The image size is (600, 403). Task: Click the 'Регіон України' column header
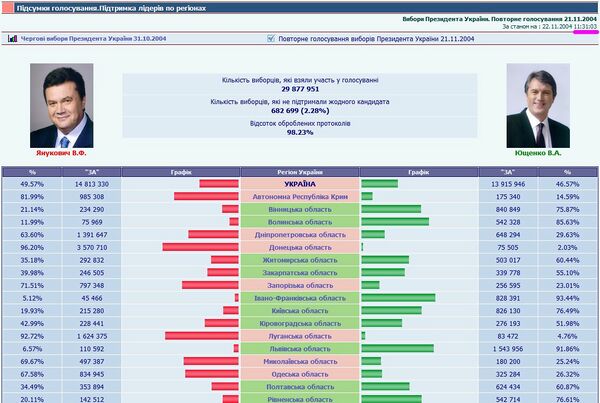coord(300,172)
